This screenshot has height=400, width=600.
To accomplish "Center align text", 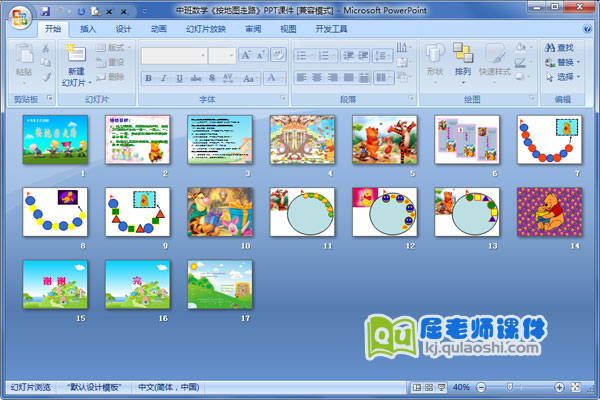I will (x=317, y=78).
